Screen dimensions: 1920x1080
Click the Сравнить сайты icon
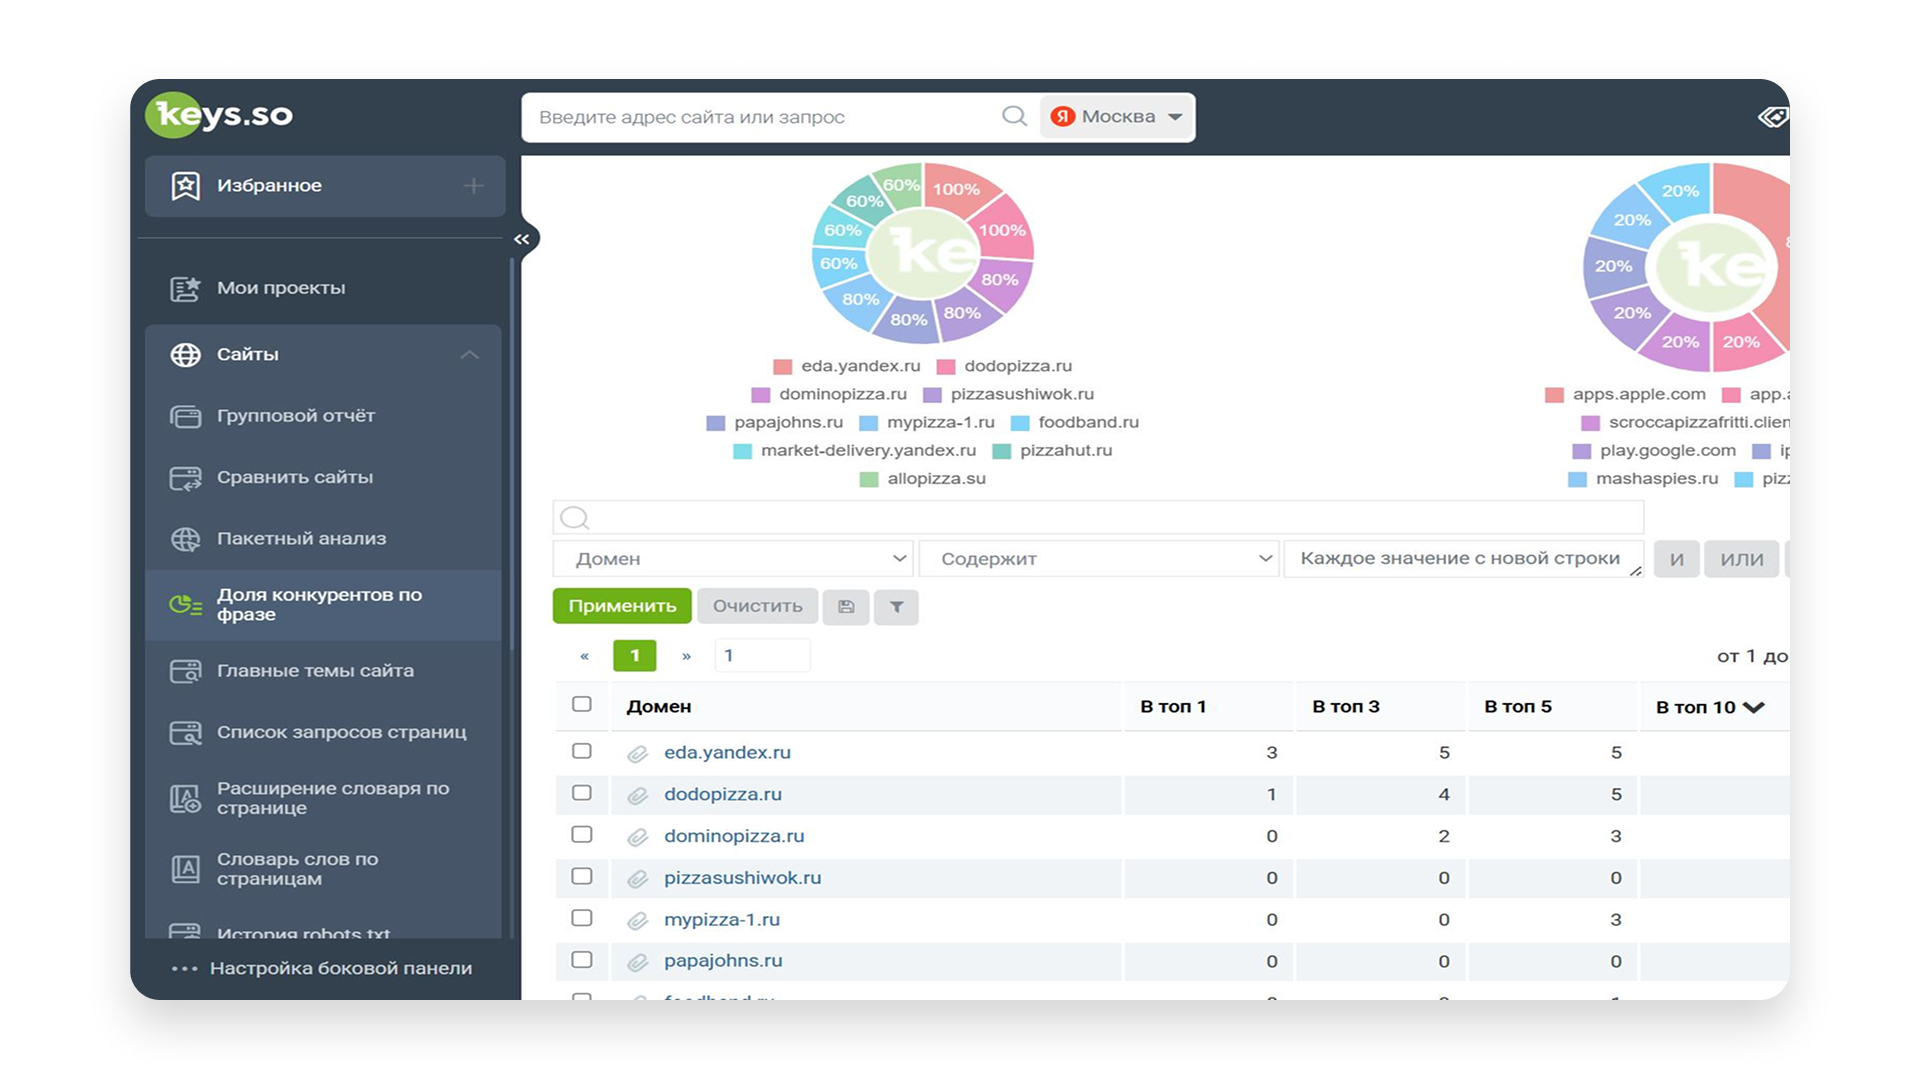pyautogui.click(x=185, y=478)
